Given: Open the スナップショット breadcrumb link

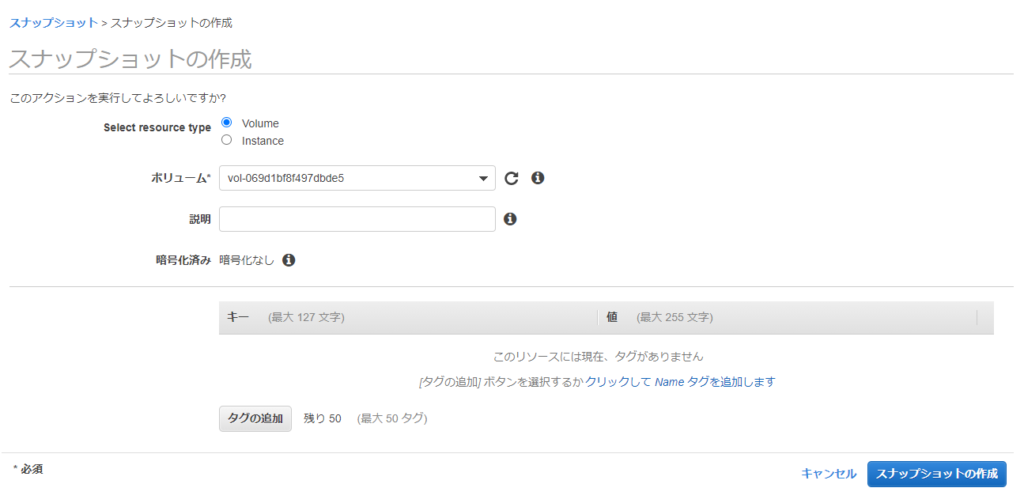Looking at the screenshot, I should point(54,23).
